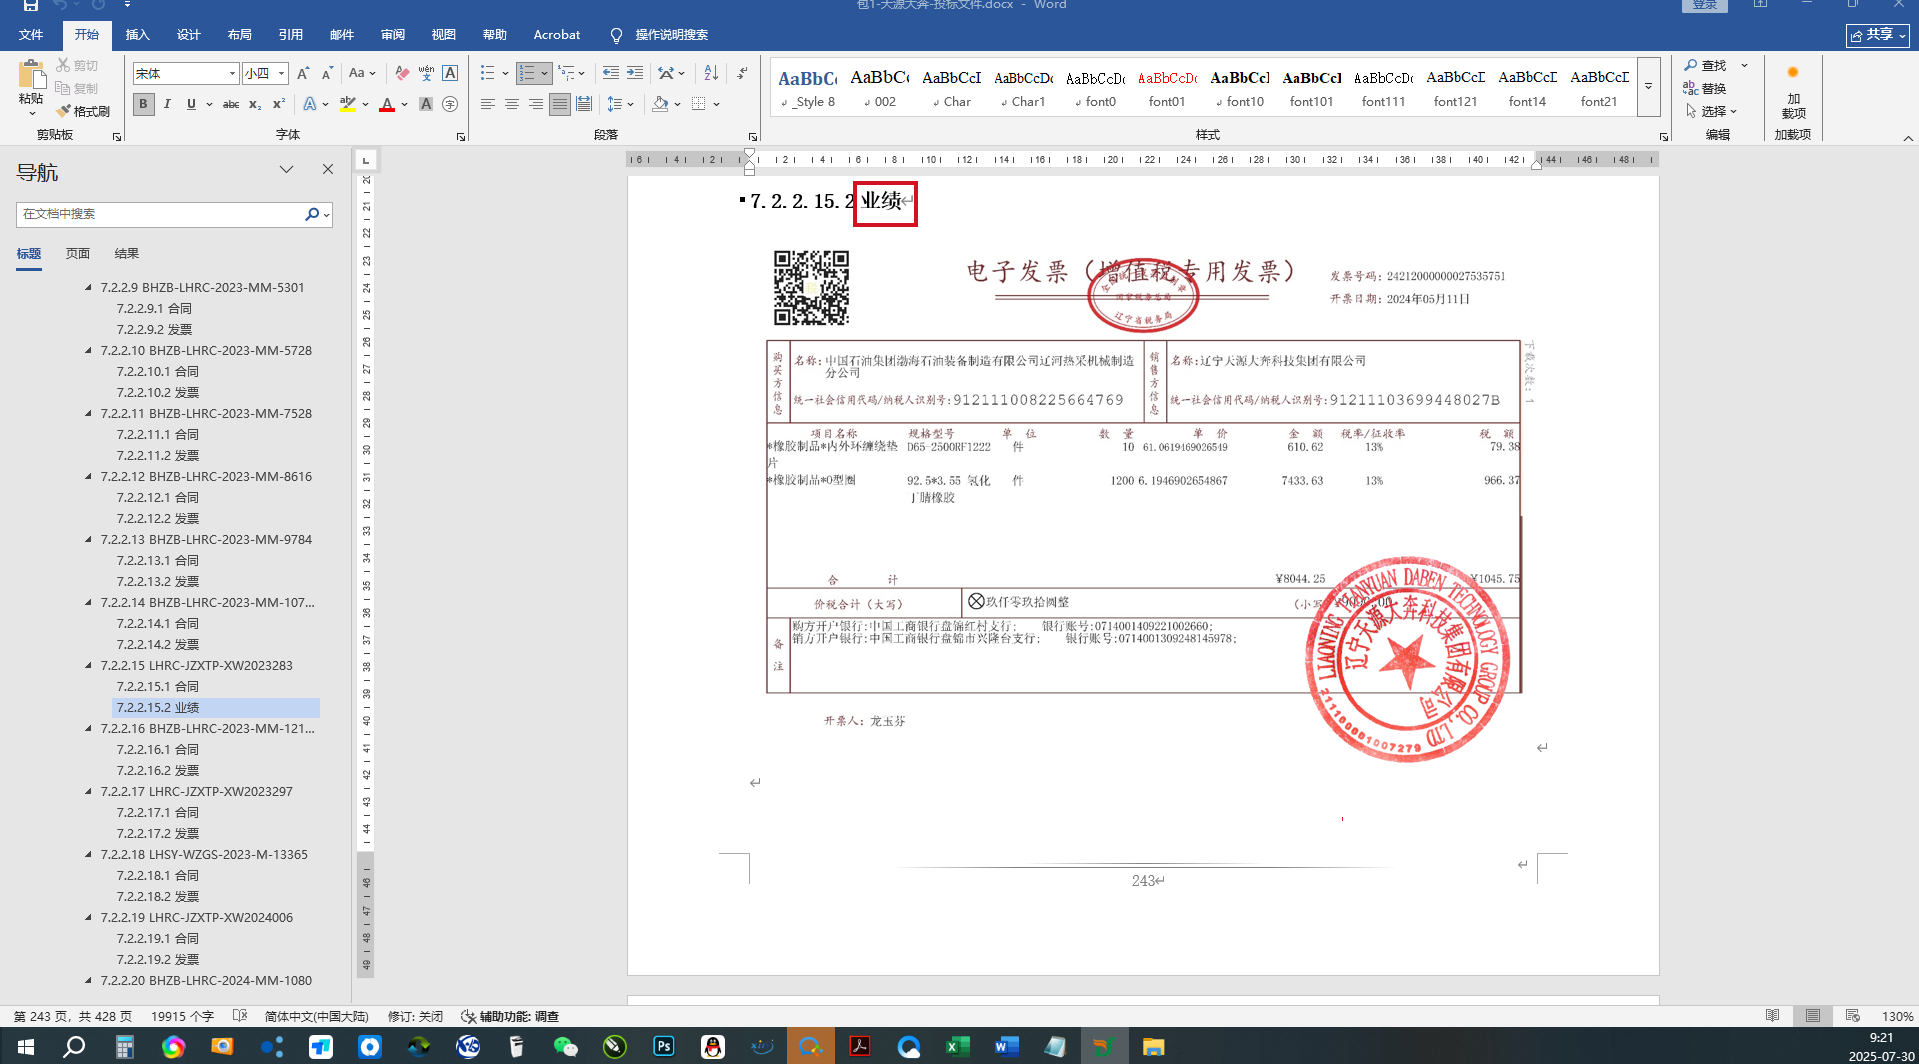Image resolution: width=1919 pixels, height=1064 pixels.
Task: Apply a character border with the boxed A
Action: (x=450, y=73)
